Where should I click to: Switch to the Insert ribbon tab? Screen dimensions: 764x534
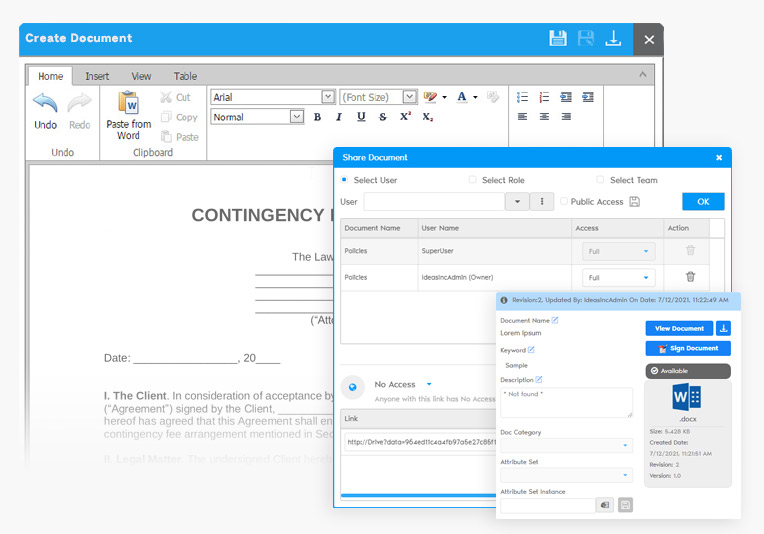tap(97, 76)
